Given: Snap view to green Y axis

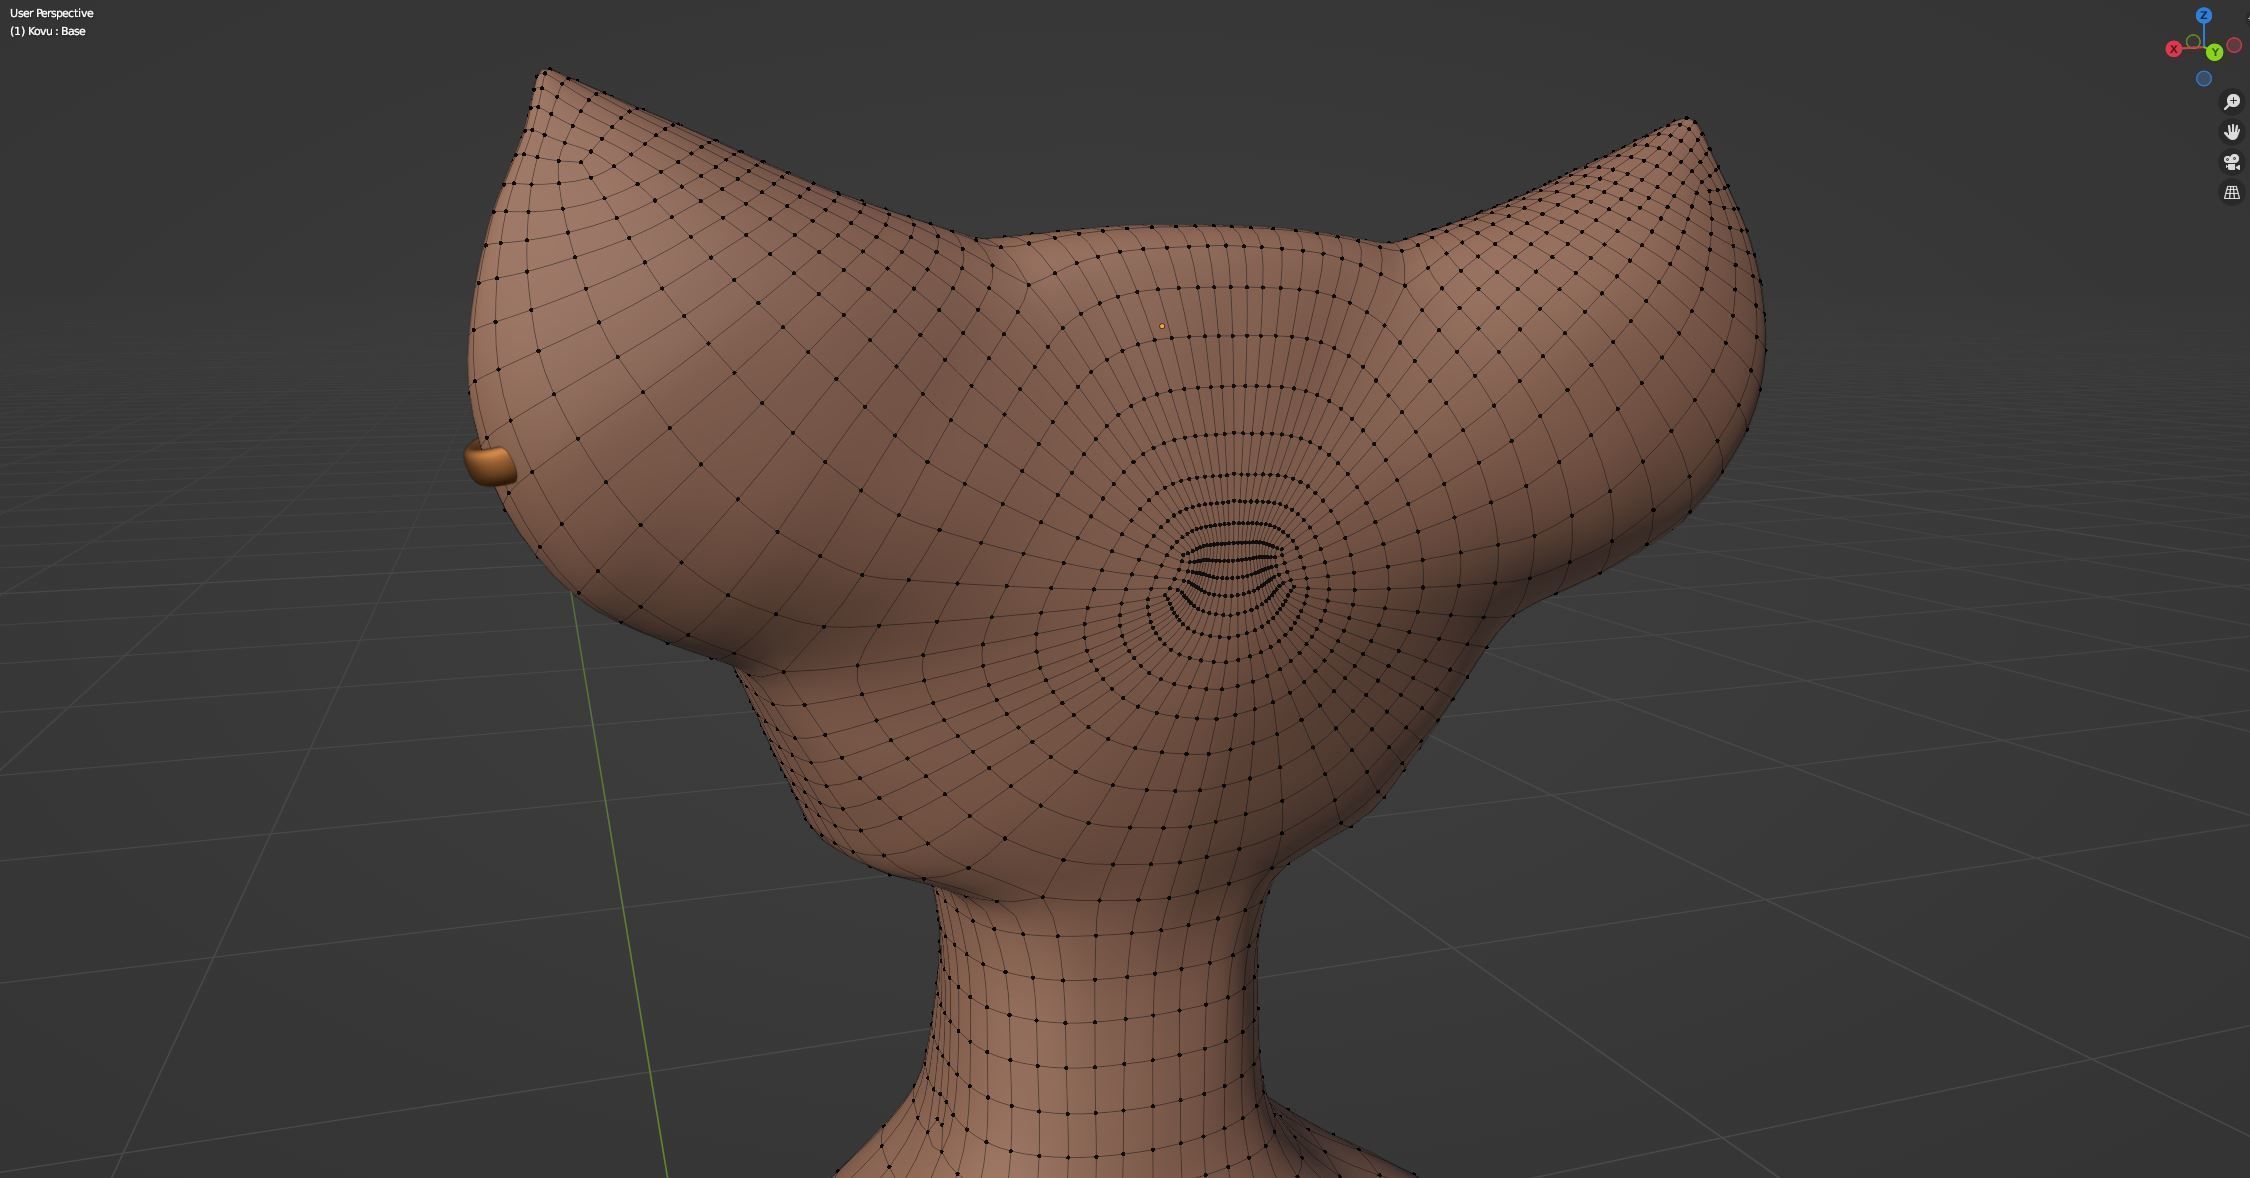Looking at the screenshot, I should click(x=2214, y=52).
